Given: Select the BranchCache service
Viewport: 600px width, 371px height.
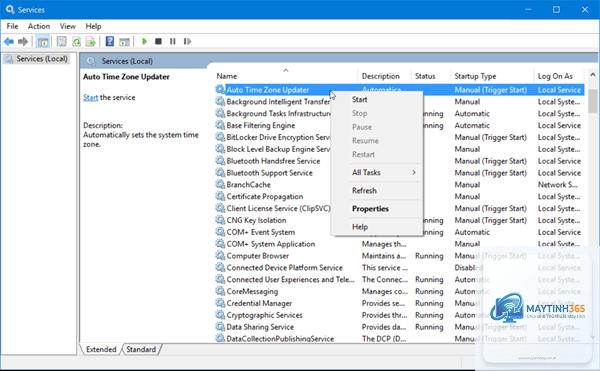Looking at the screenshot, I should [x=248, y=185].
